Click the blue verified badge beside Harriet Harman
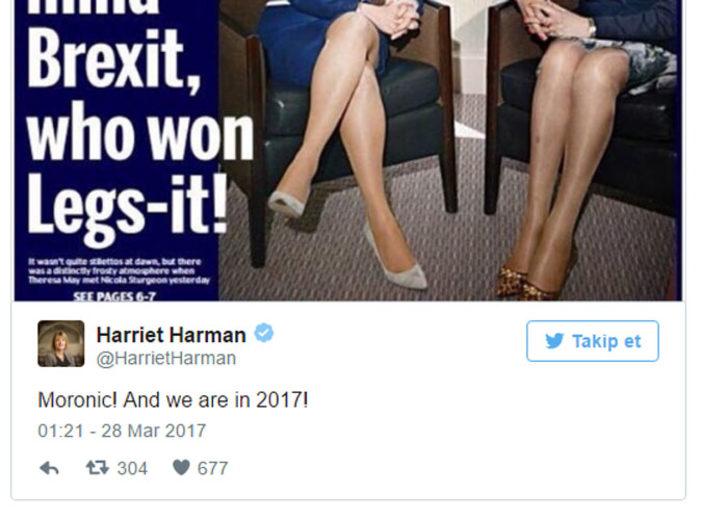This screenshot has height=520, width=728. (264, 333)
